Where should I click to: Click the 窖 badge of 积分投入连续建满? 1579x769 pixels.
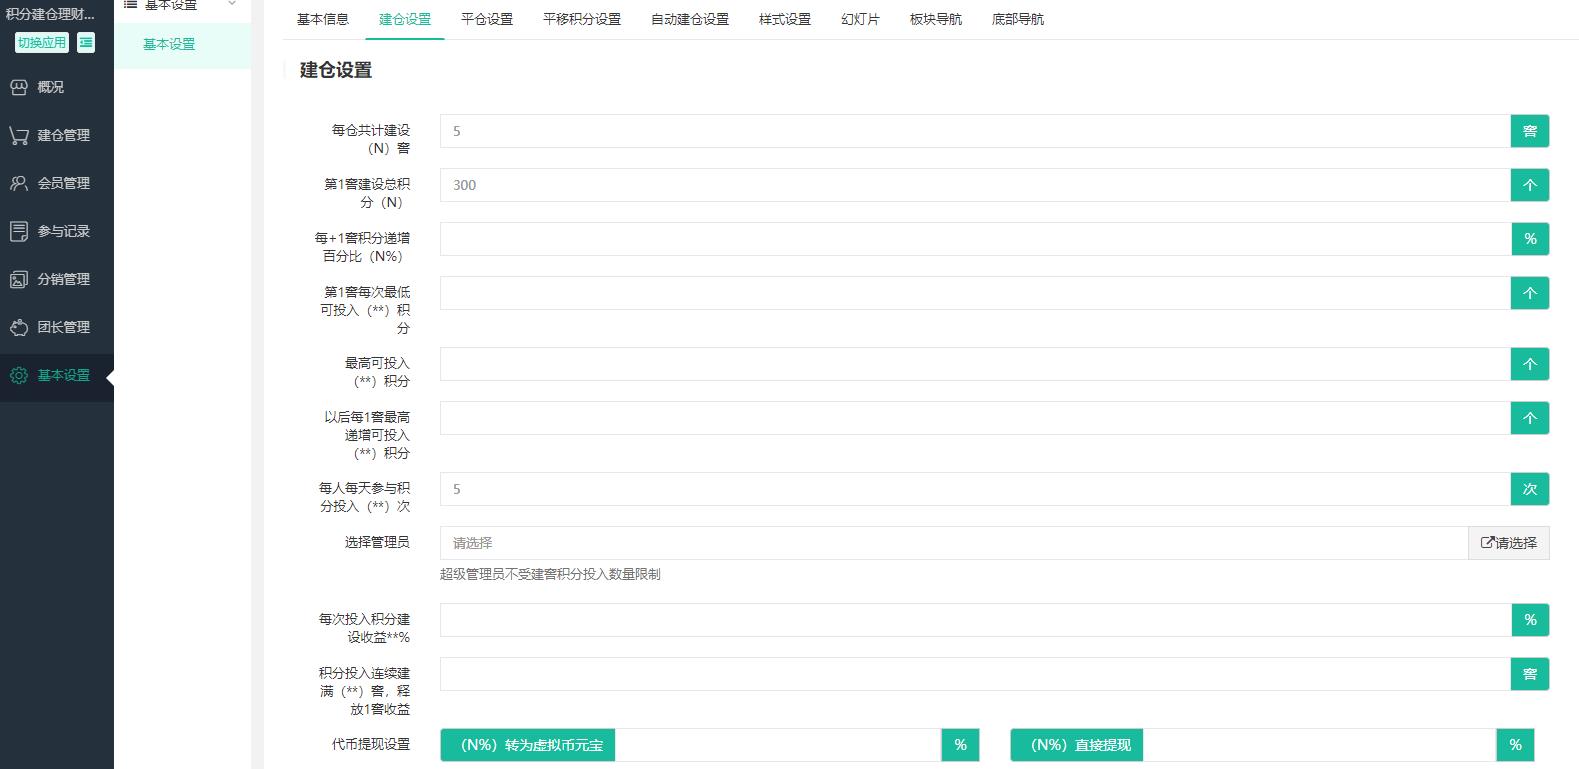coord(1530,674)
